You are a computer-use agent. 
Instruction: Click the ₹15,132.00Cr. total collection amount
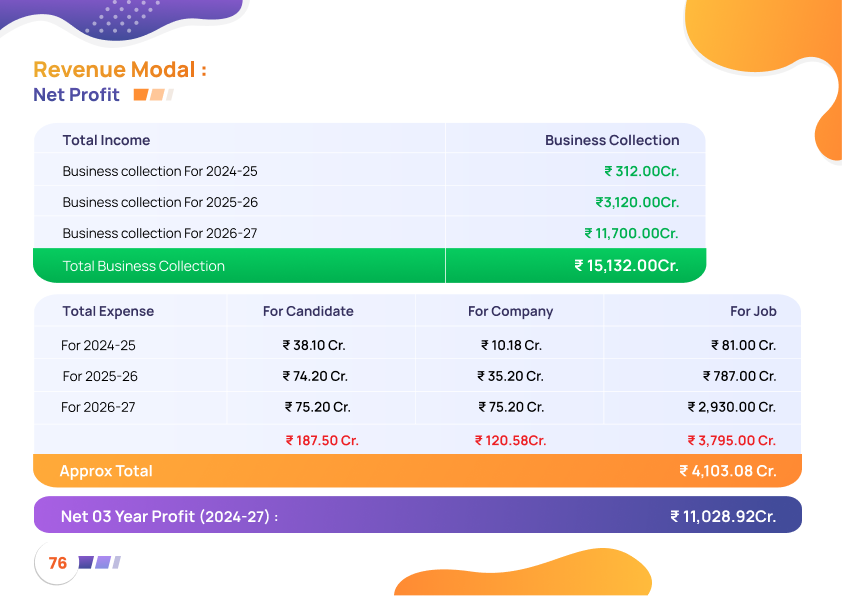pos(626,266)
